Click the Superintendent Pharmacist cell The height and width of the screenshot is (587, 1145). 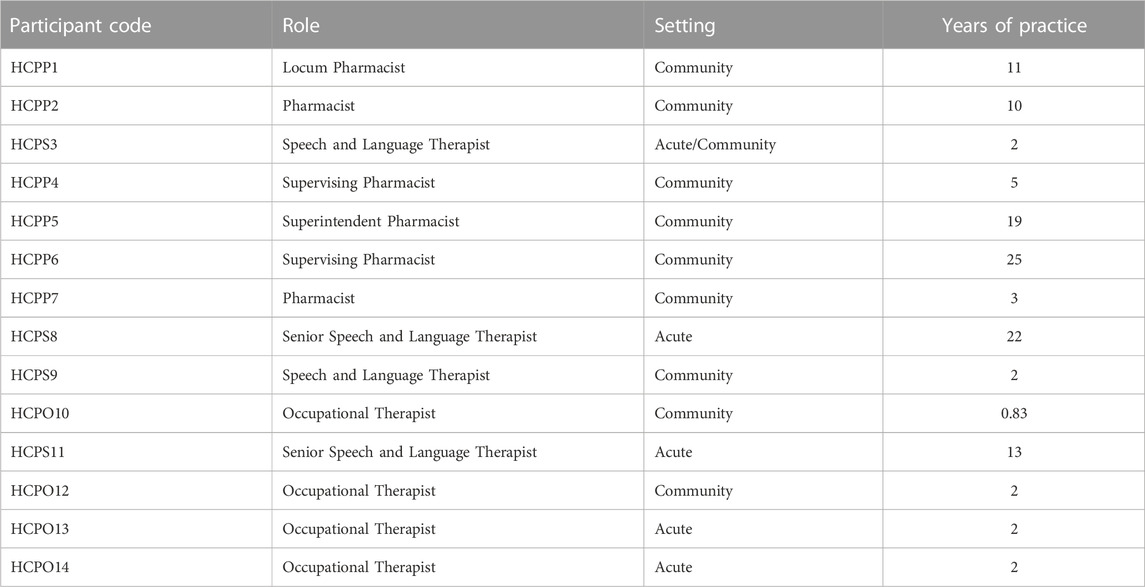(370, 221)
